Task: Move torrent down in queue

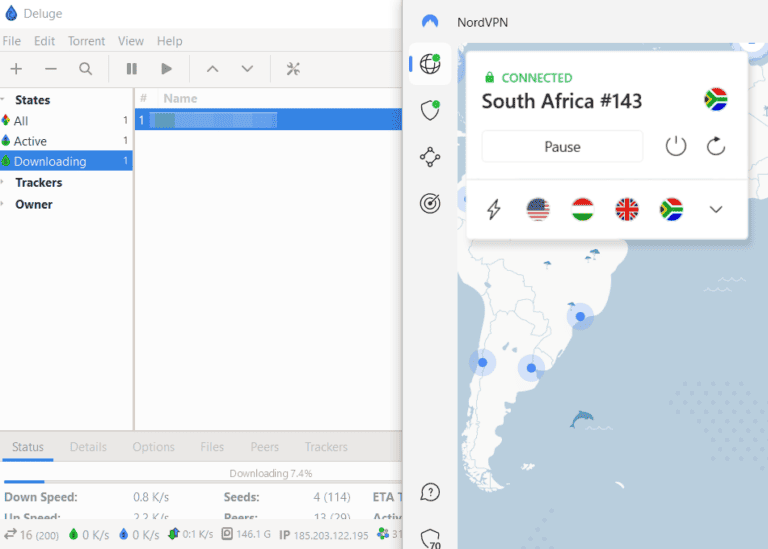Action: (247, 69)
